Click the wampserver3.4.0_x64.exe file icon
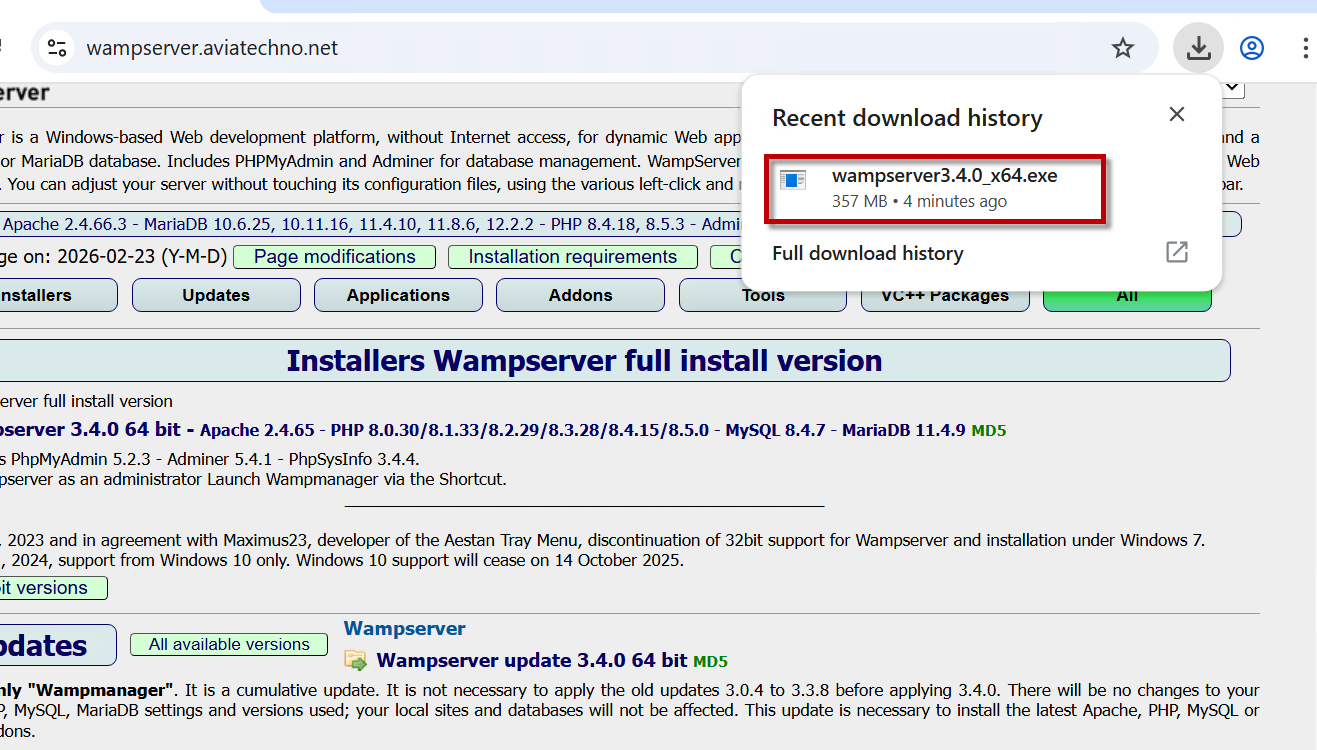Image resolution: width=1317 pixels, height=750 pixels. (793, 180)
